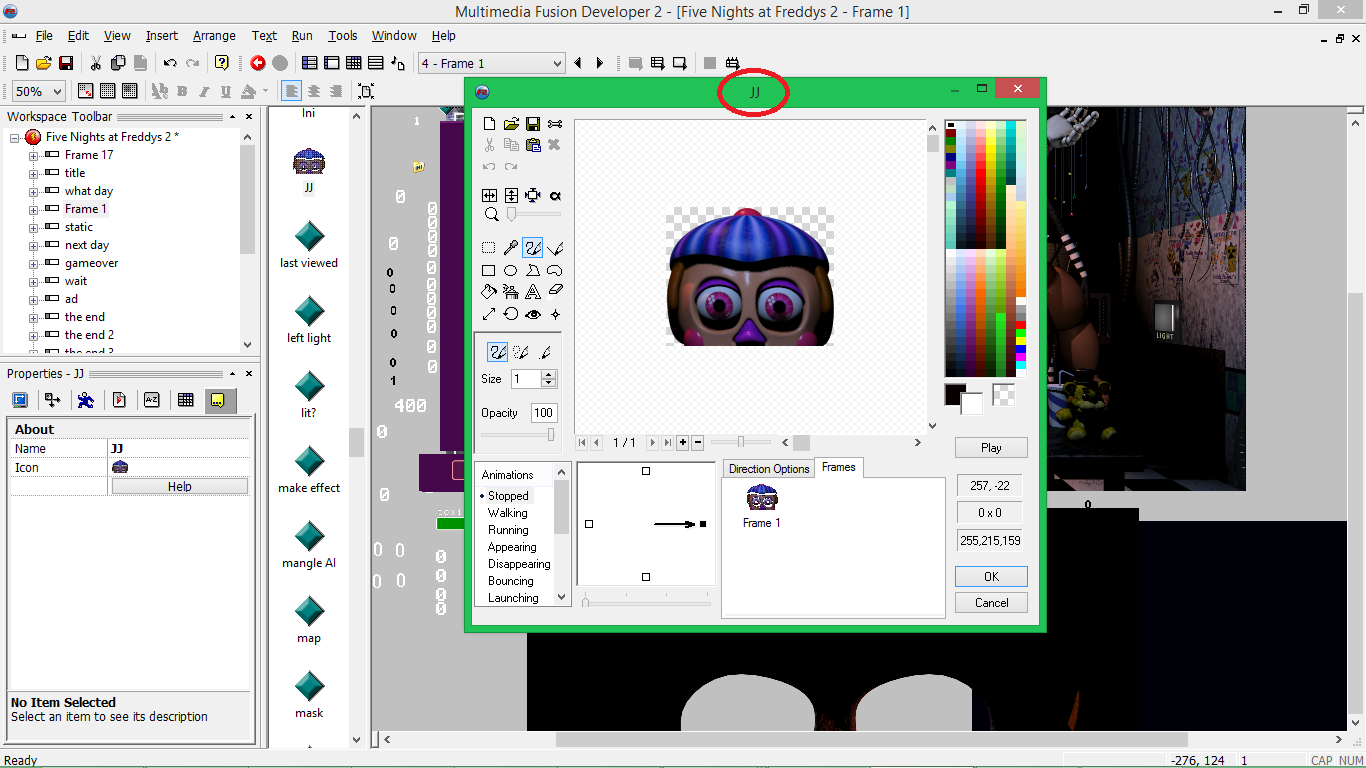Click the picture editor save icon
Viewport: 1366px width, 768px height.
(x=533, y=124)
